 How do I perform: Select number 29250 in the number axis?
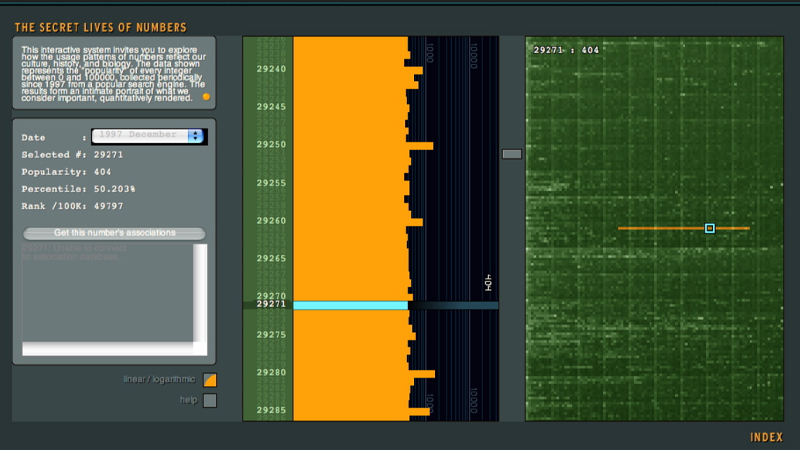[x=271, y=145]
